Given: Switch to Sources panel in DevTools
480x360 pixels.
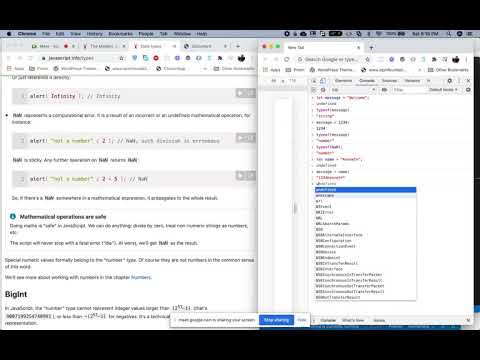Looking at the screenshot, I should tap(389, 81).
